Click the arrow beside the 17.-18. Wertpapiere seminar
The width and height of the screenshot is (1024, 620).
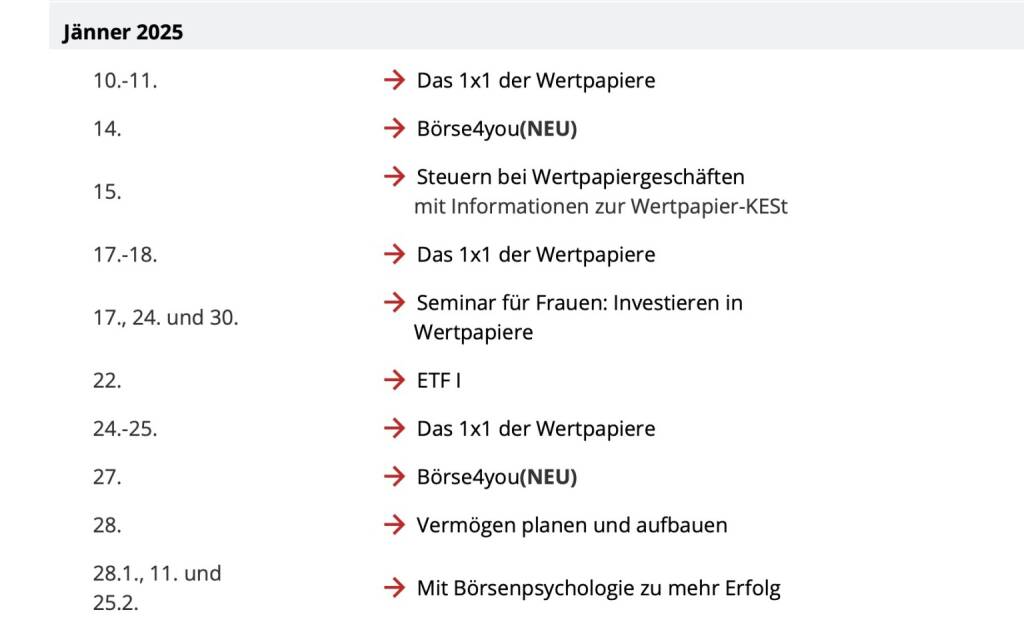click(x=393, y=254)
